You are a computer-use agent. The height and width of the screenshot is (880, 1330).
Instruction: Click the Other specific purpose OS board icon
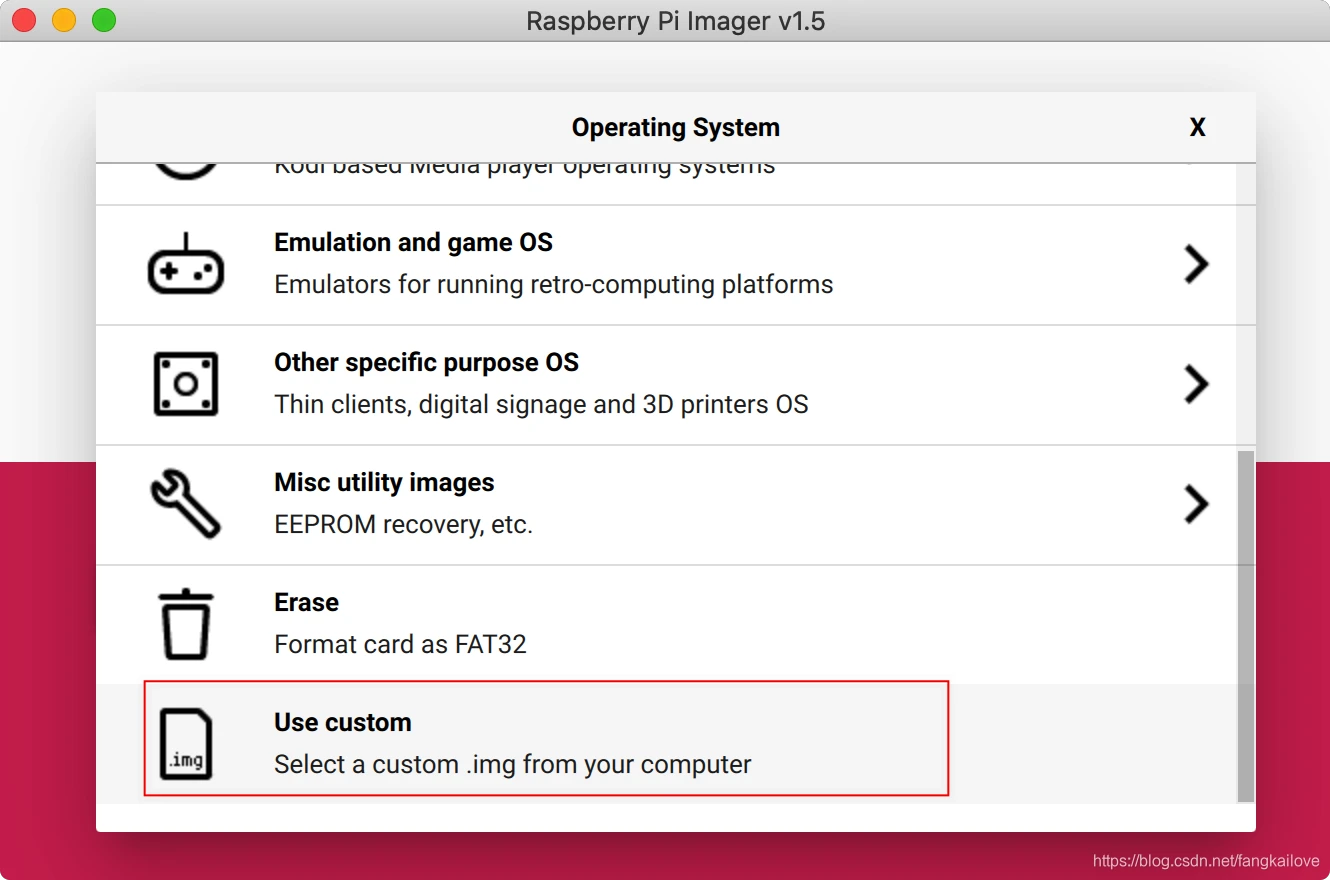tap(186, 384)
